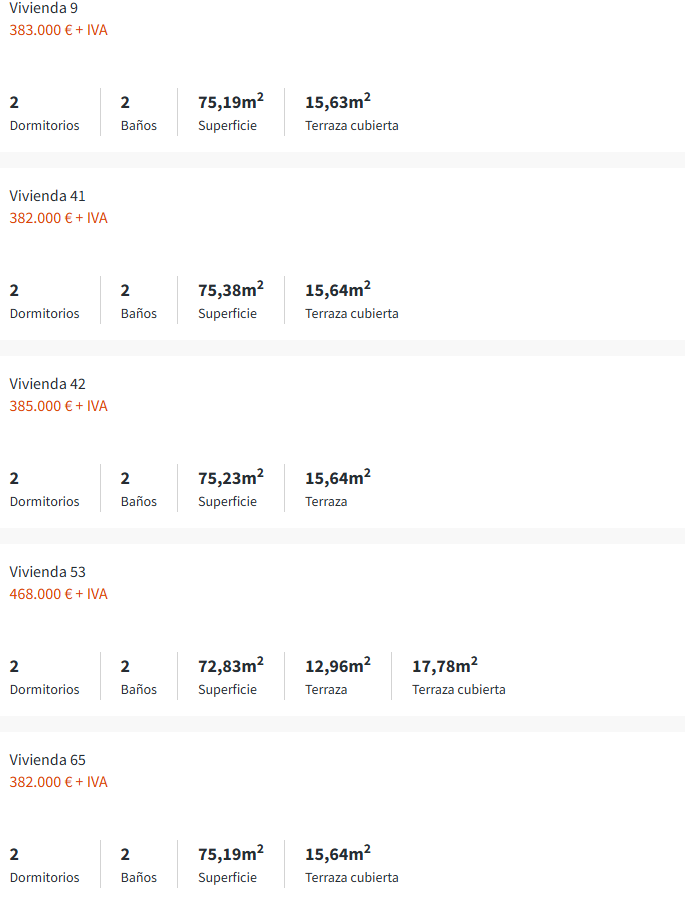
Task: Click Vivienda 9's 75,19m² Superficie value
Action: coord(230,102)
